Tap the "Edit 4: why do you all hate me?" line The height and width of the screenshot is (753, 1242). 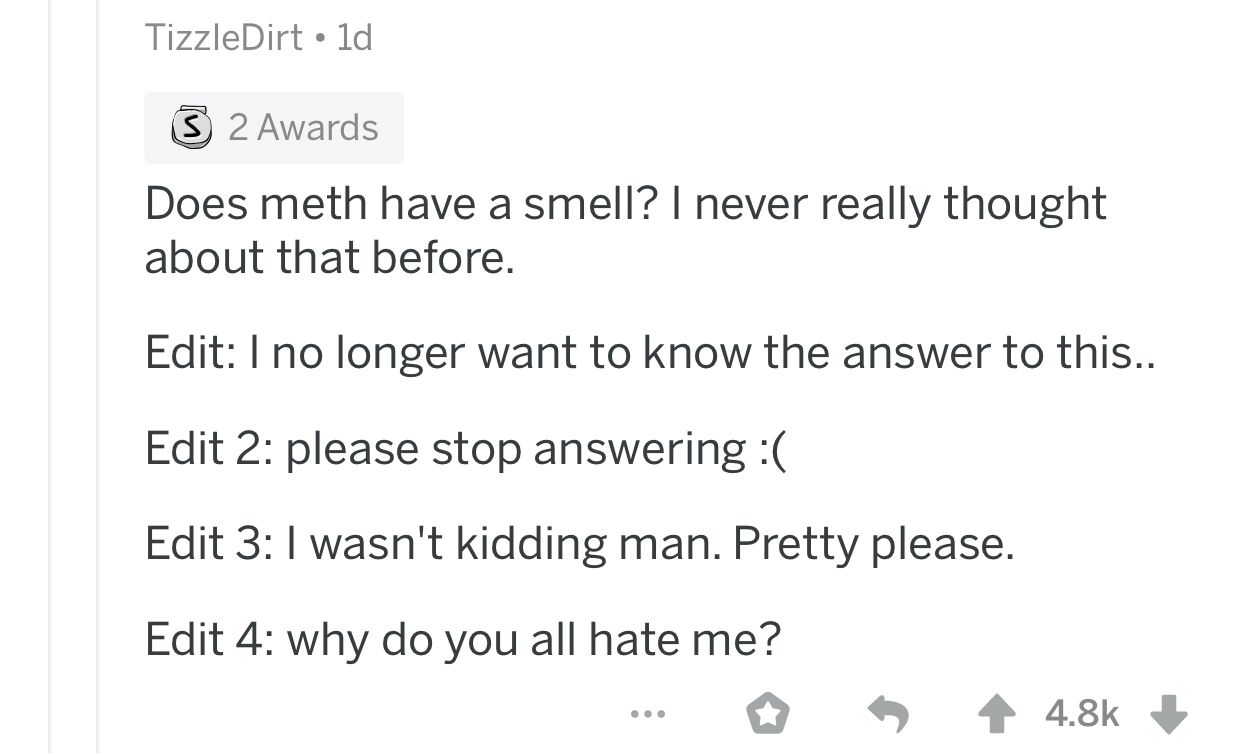(x=462, y=637)
